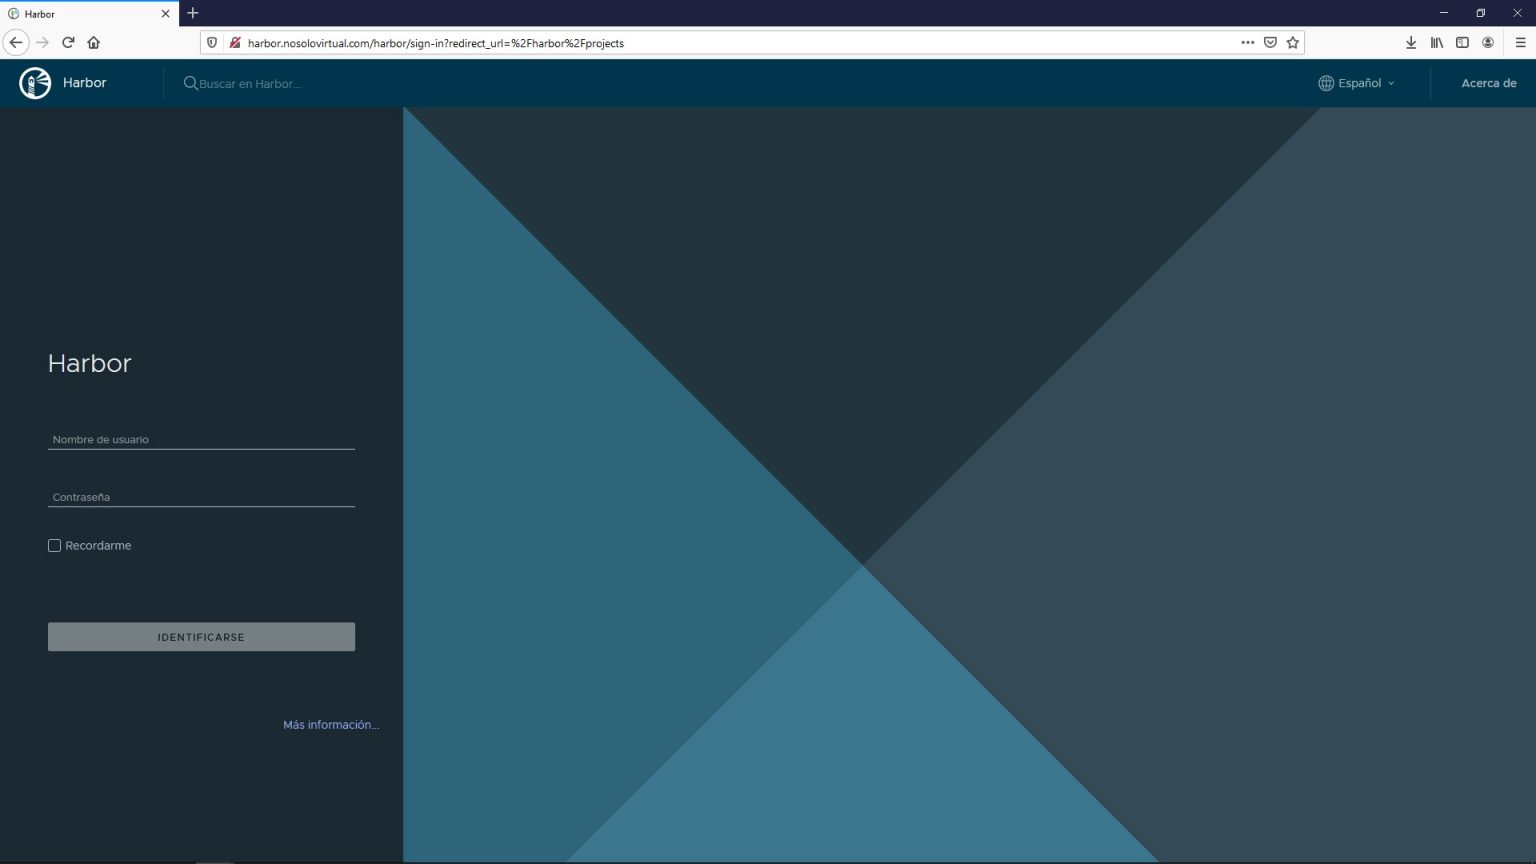Image resolution: width=1536 pixels, height=864 pixels.
Task: Open the Downloads arrow icon
Action: coord(1411,42)
